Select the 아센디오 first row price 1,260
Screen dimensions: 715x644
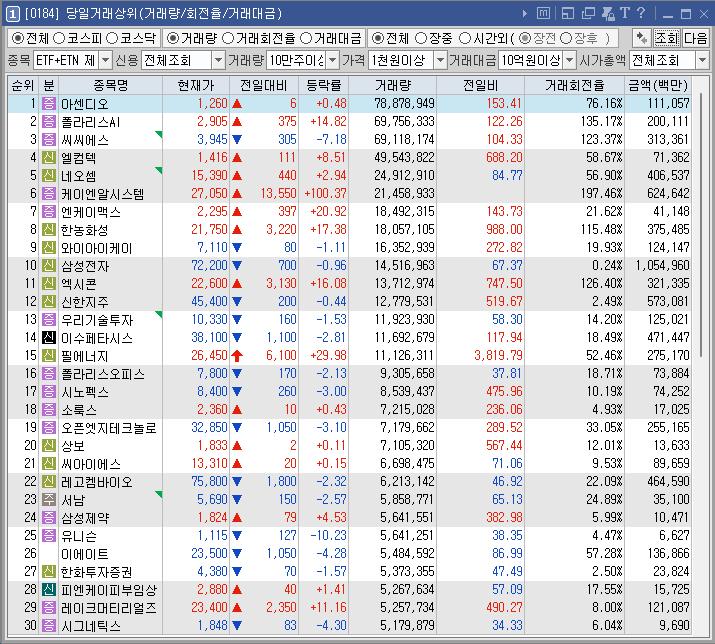point(212,104)
